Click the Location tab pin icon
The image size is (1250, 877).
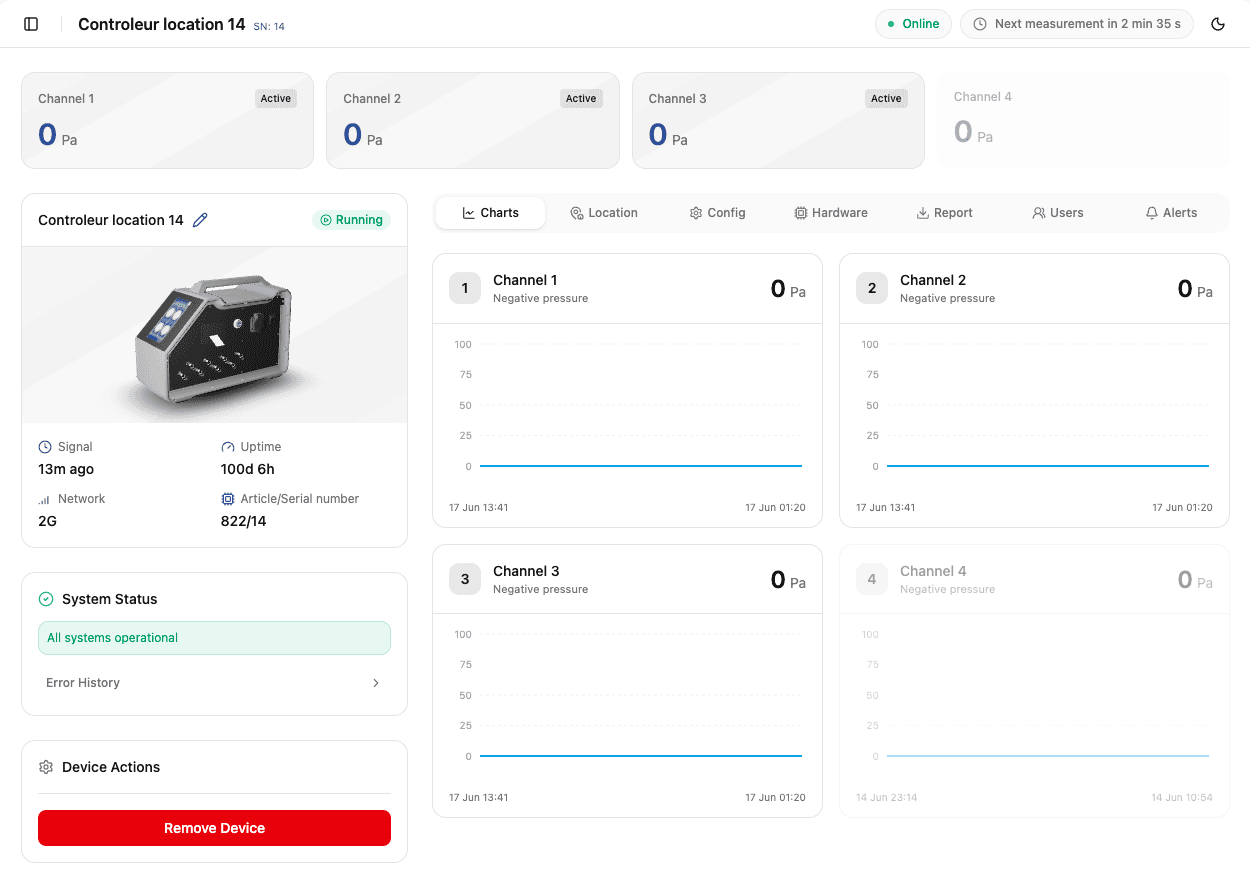click(577, 213)
